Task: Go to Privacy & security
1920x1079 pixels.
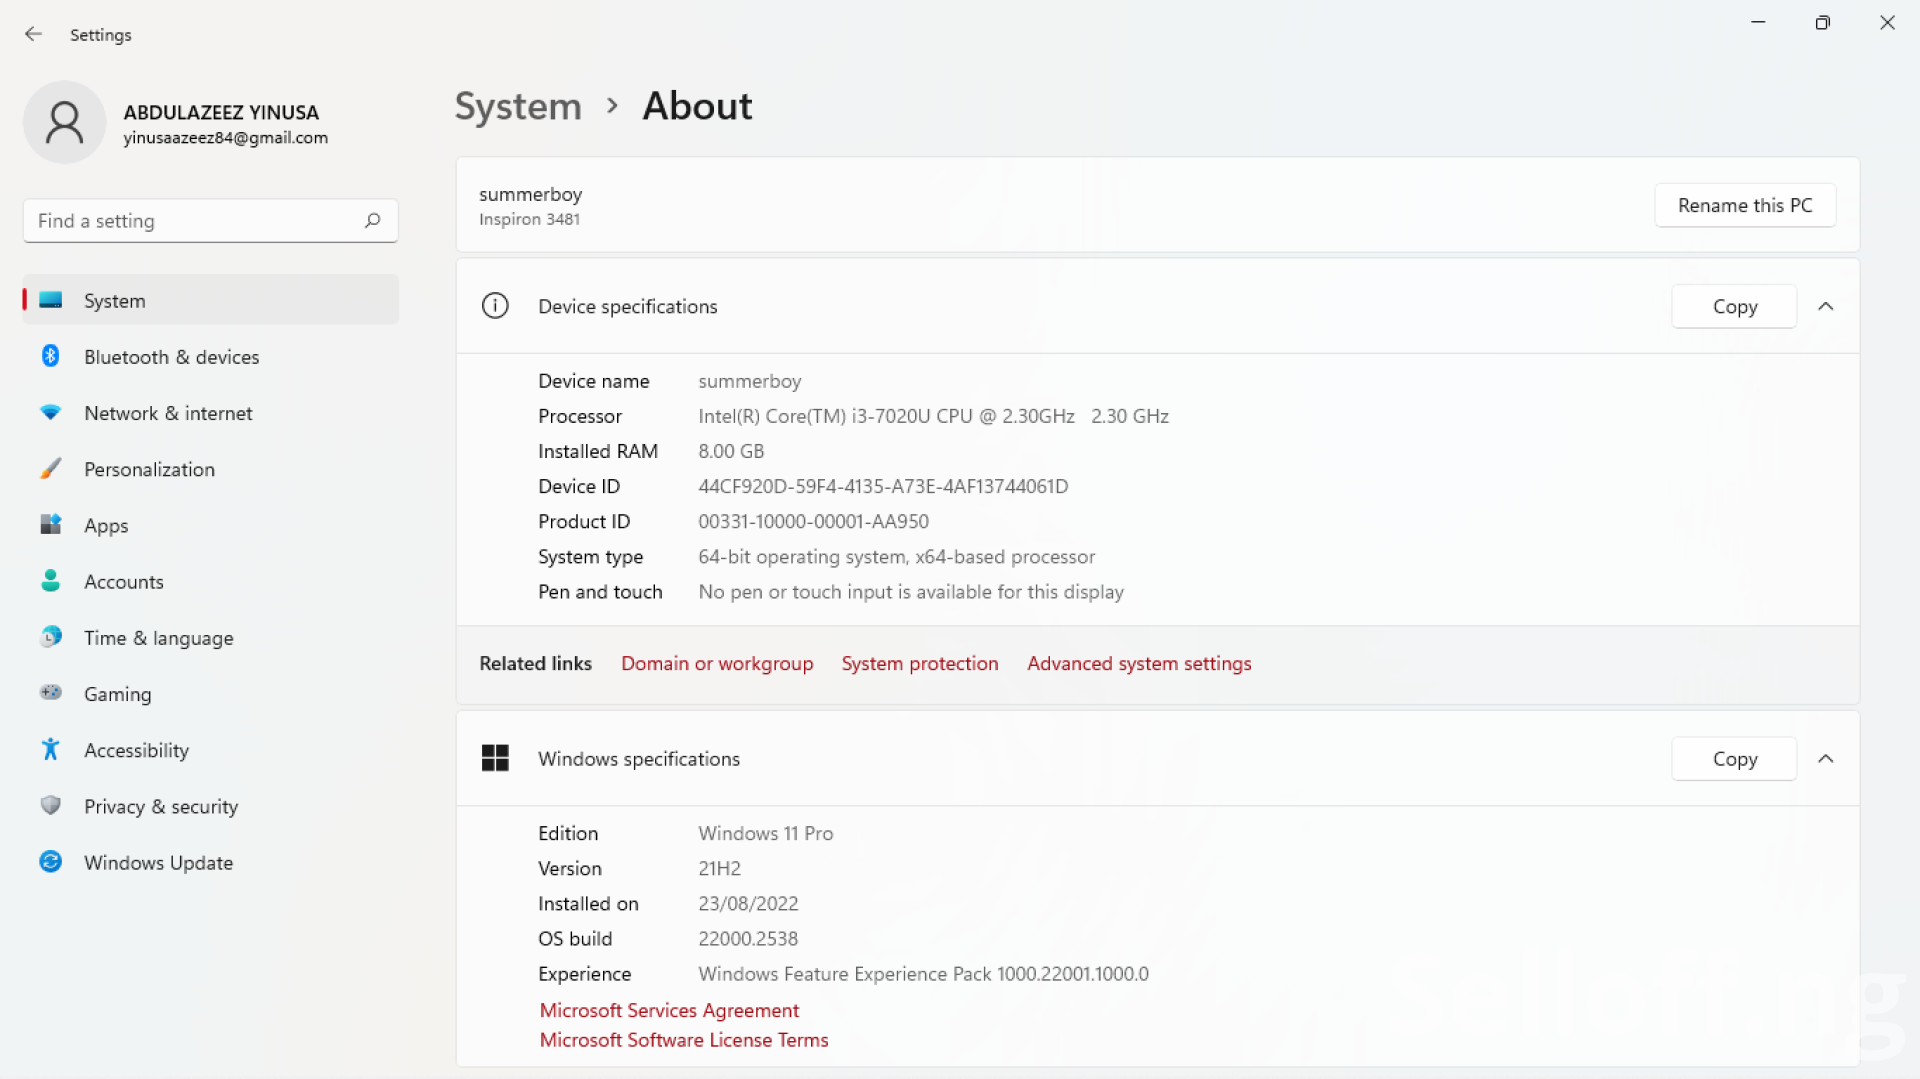Action: point(210,806)
